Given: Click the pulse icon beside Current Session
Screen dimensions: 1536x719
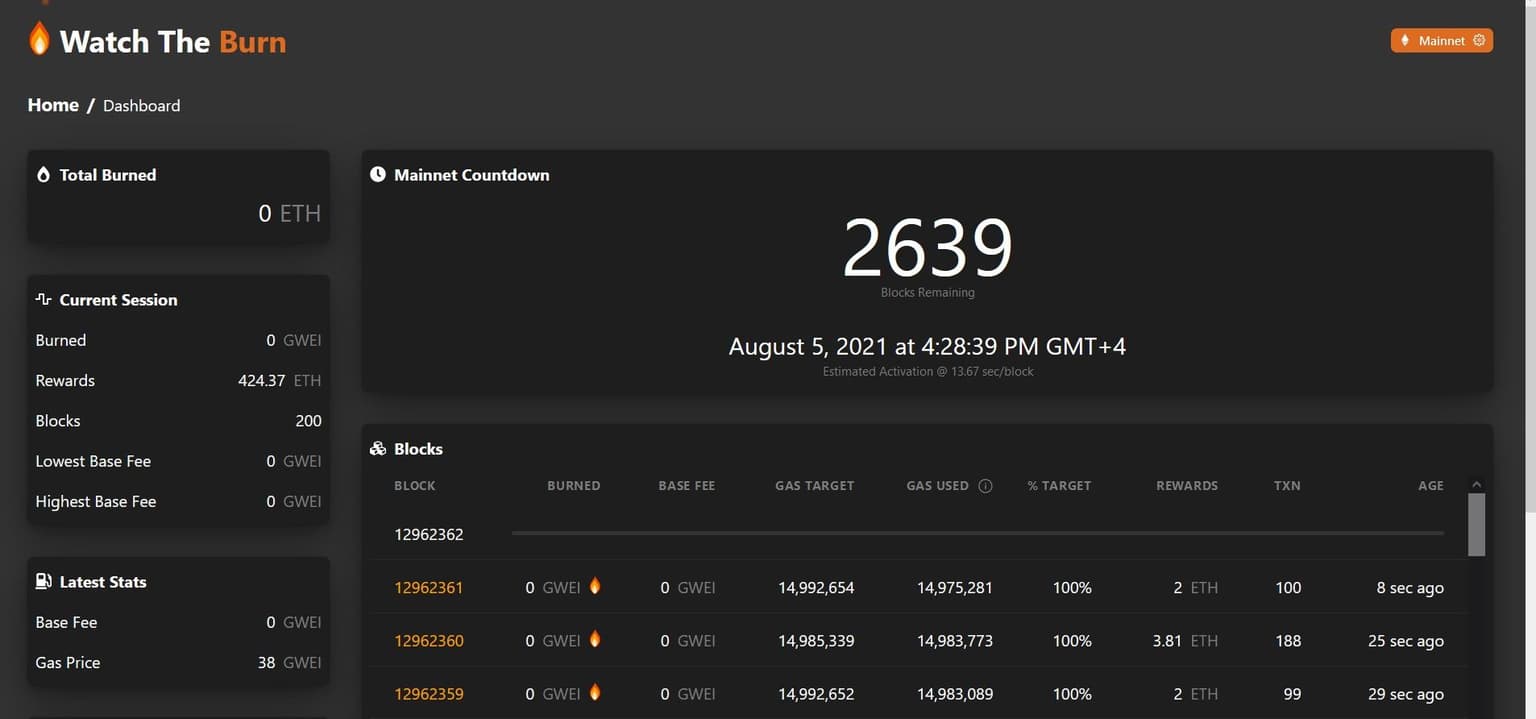Looking at the screenshot, I should click(x=43, y=300).
